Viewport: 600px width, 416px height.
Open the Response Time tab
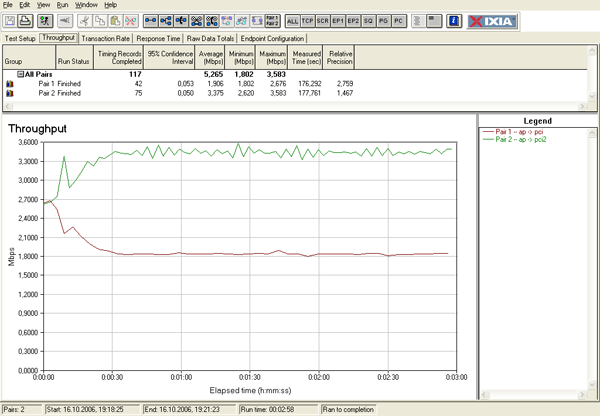158,38
